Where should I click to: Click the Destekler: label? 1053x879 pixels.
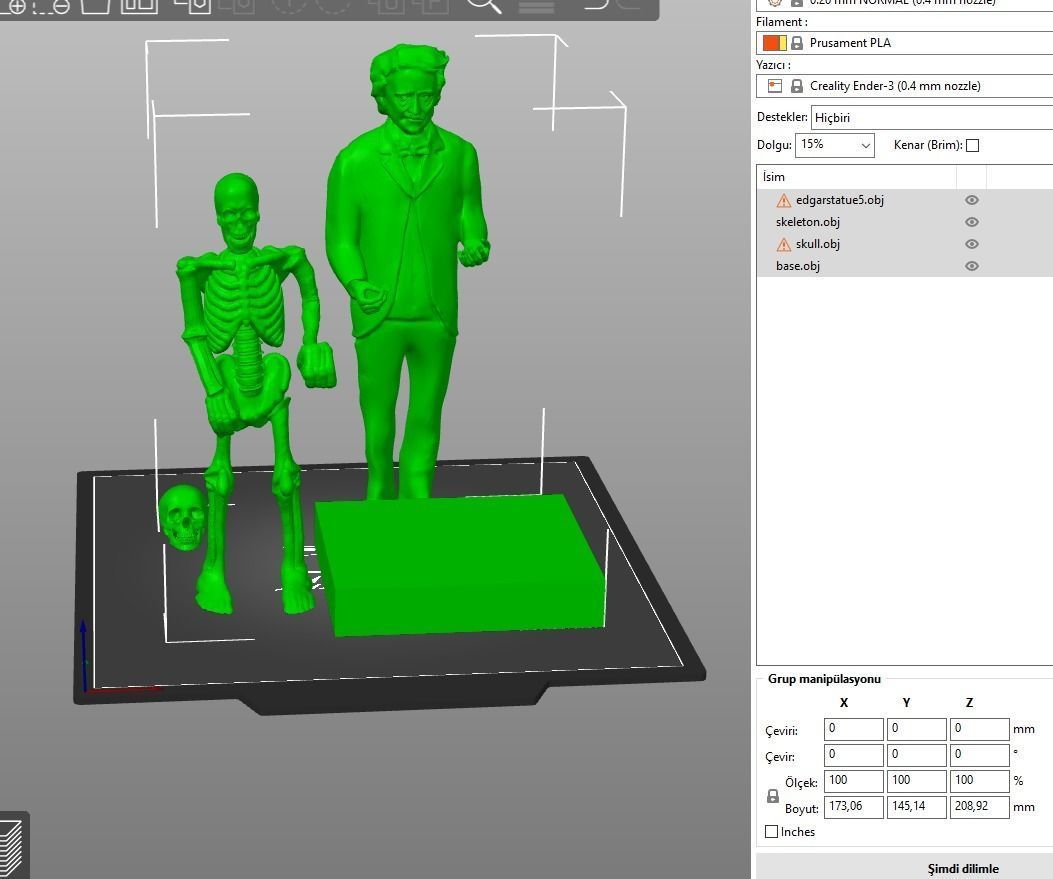782,117
